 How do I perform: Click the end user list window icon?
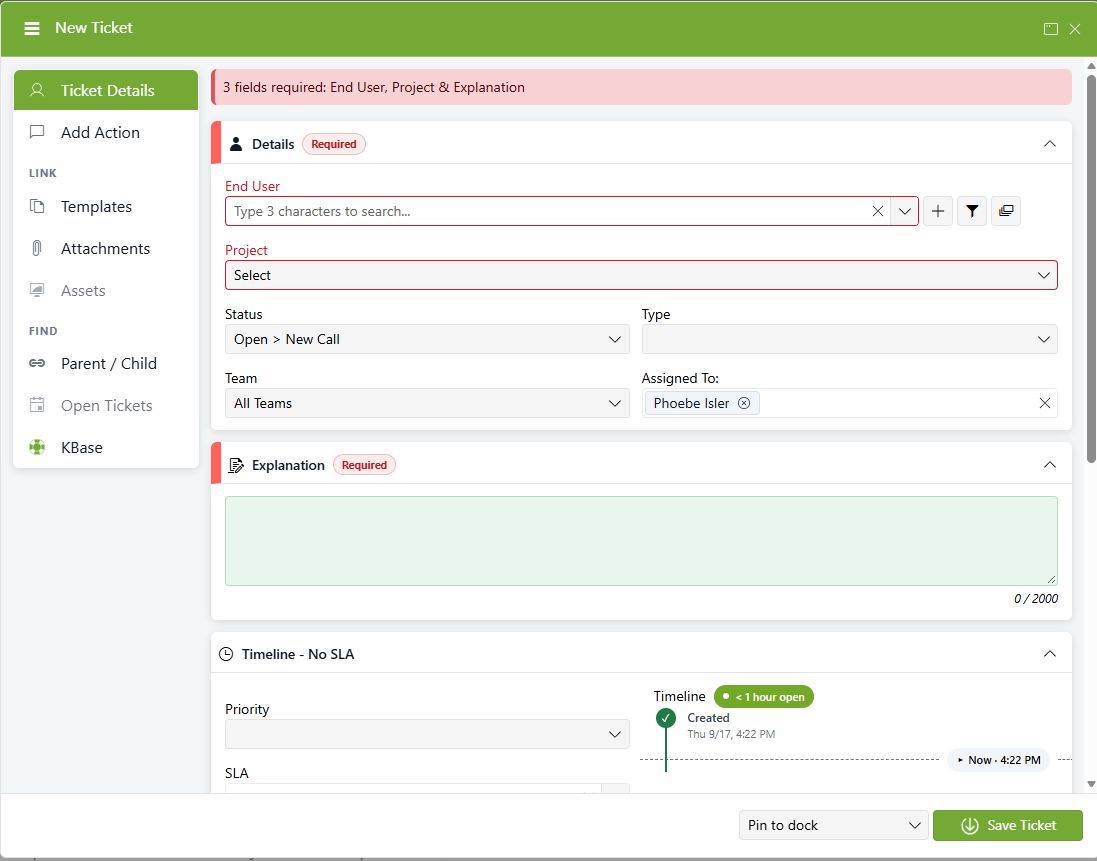tap(1006, 211)
